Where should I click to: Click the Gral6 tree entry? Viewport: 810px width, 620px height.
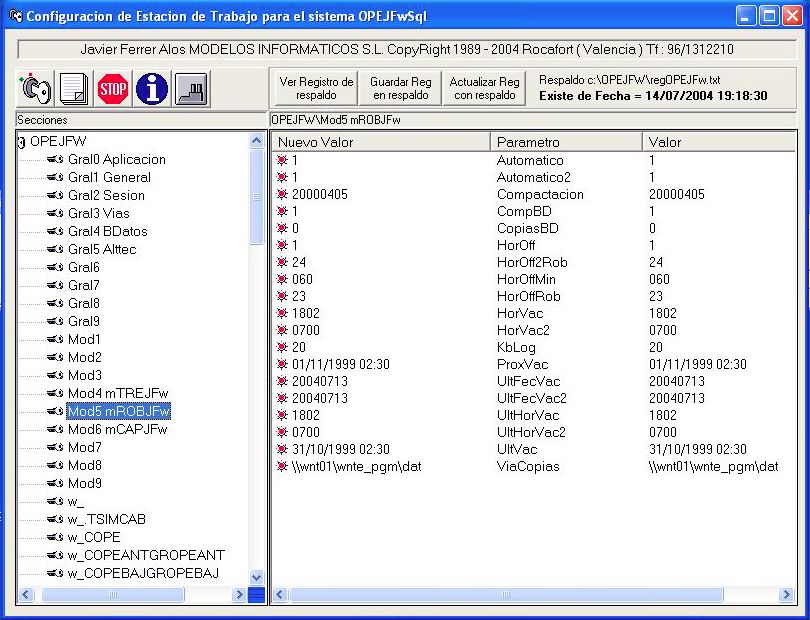pos(84,267)
